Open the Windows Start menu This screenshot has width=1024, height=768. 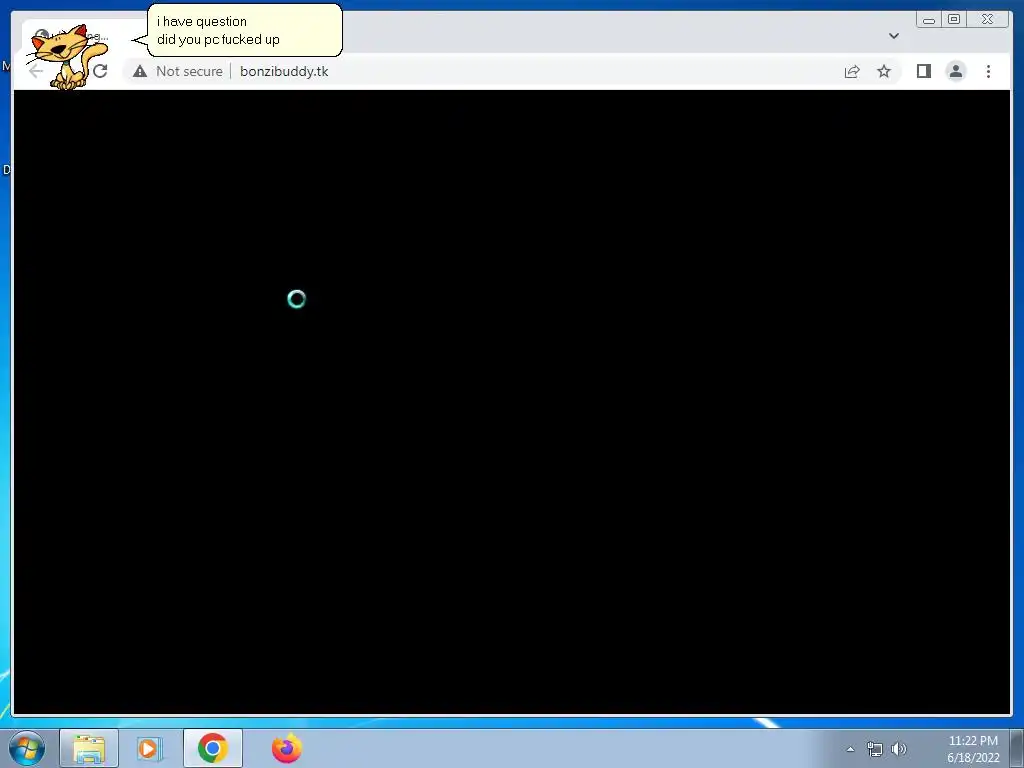pos(27,748)
